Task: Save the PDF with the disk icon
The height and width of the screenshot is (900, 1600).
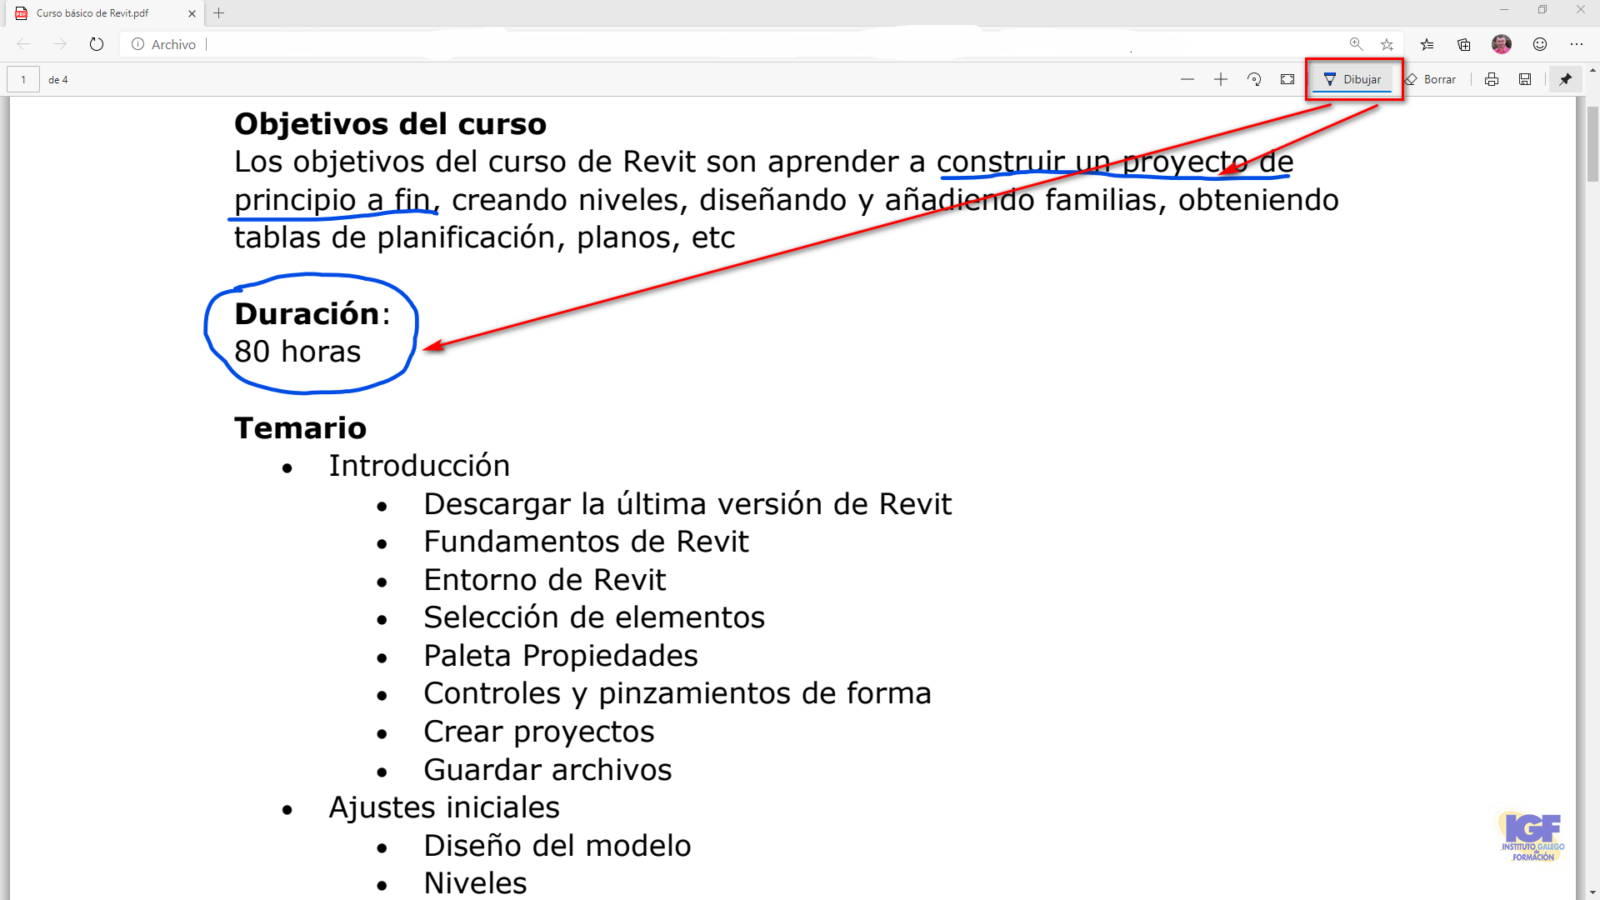Action: point(1525,79)
